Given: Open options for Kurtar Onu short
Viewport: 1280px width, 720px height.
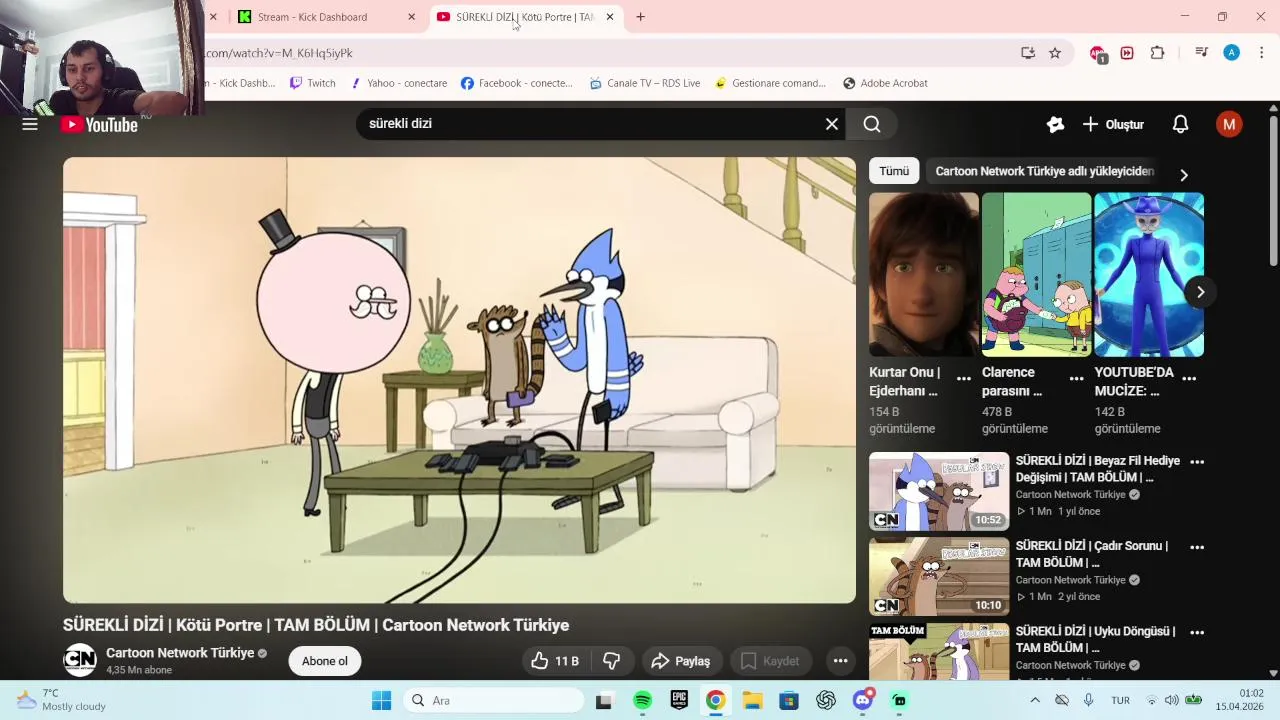Looking at the screenshot, I should (964, 379).
